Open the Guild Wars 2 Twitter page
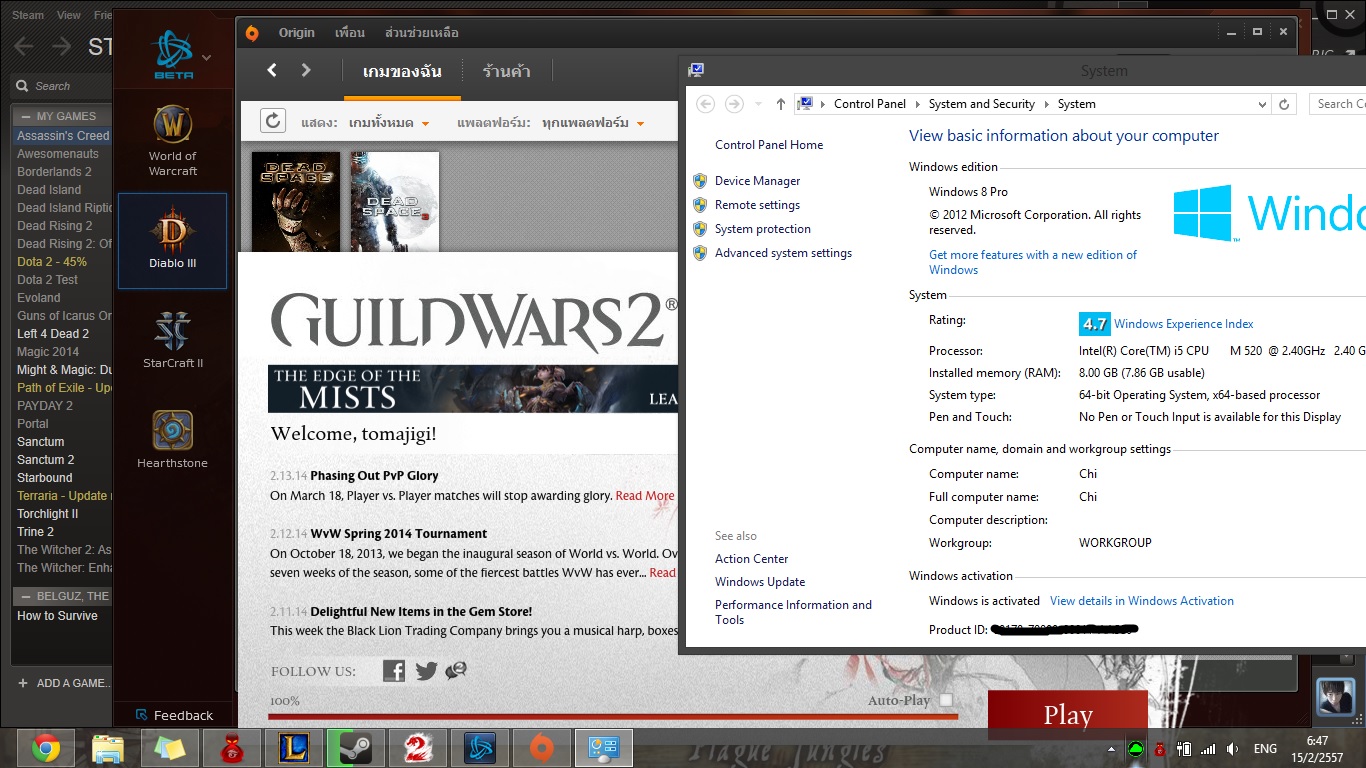This screenshot has width=1366, height=768. point(426,671)
